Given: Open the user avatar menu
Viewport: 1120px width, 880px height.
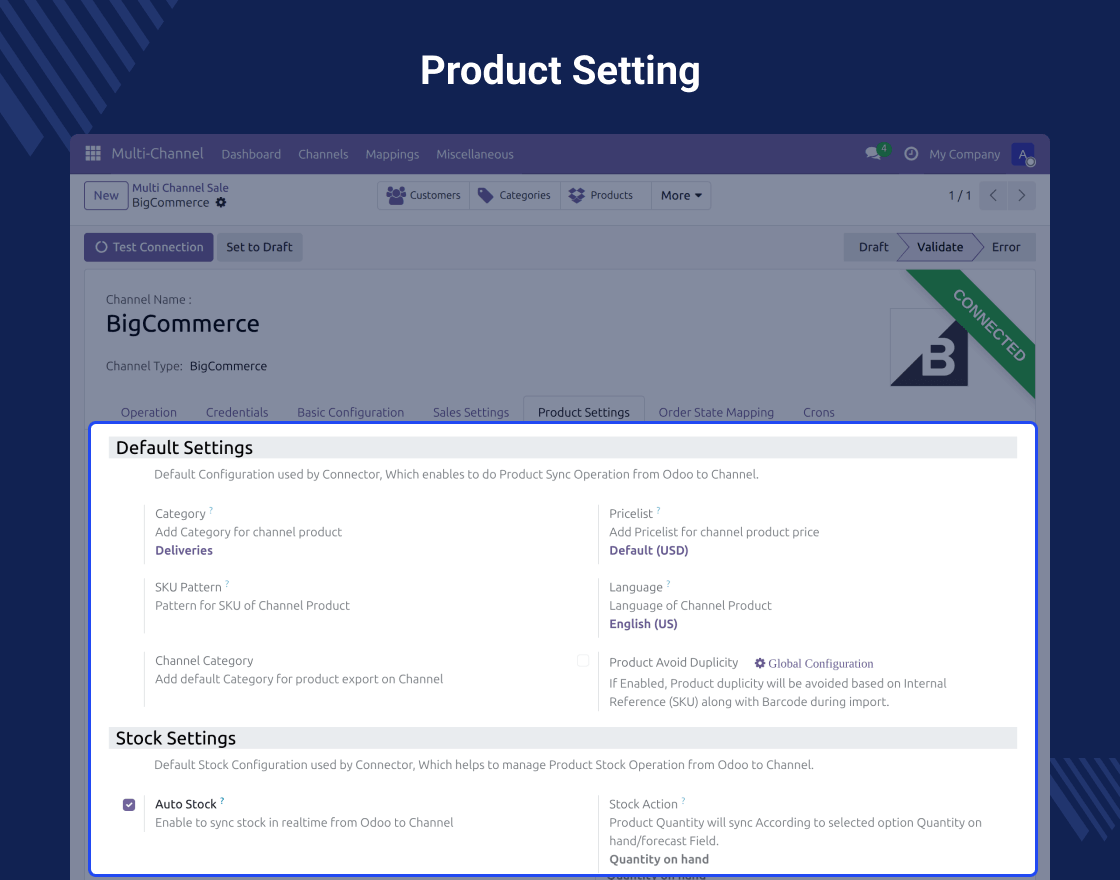Looking at the screenshot, I should pos(1023,154).
